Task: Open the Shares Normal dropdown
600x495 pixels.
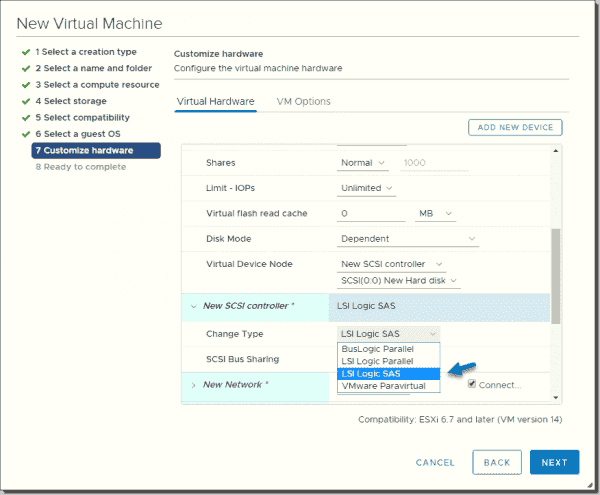Action: click(x=363, y=163)
